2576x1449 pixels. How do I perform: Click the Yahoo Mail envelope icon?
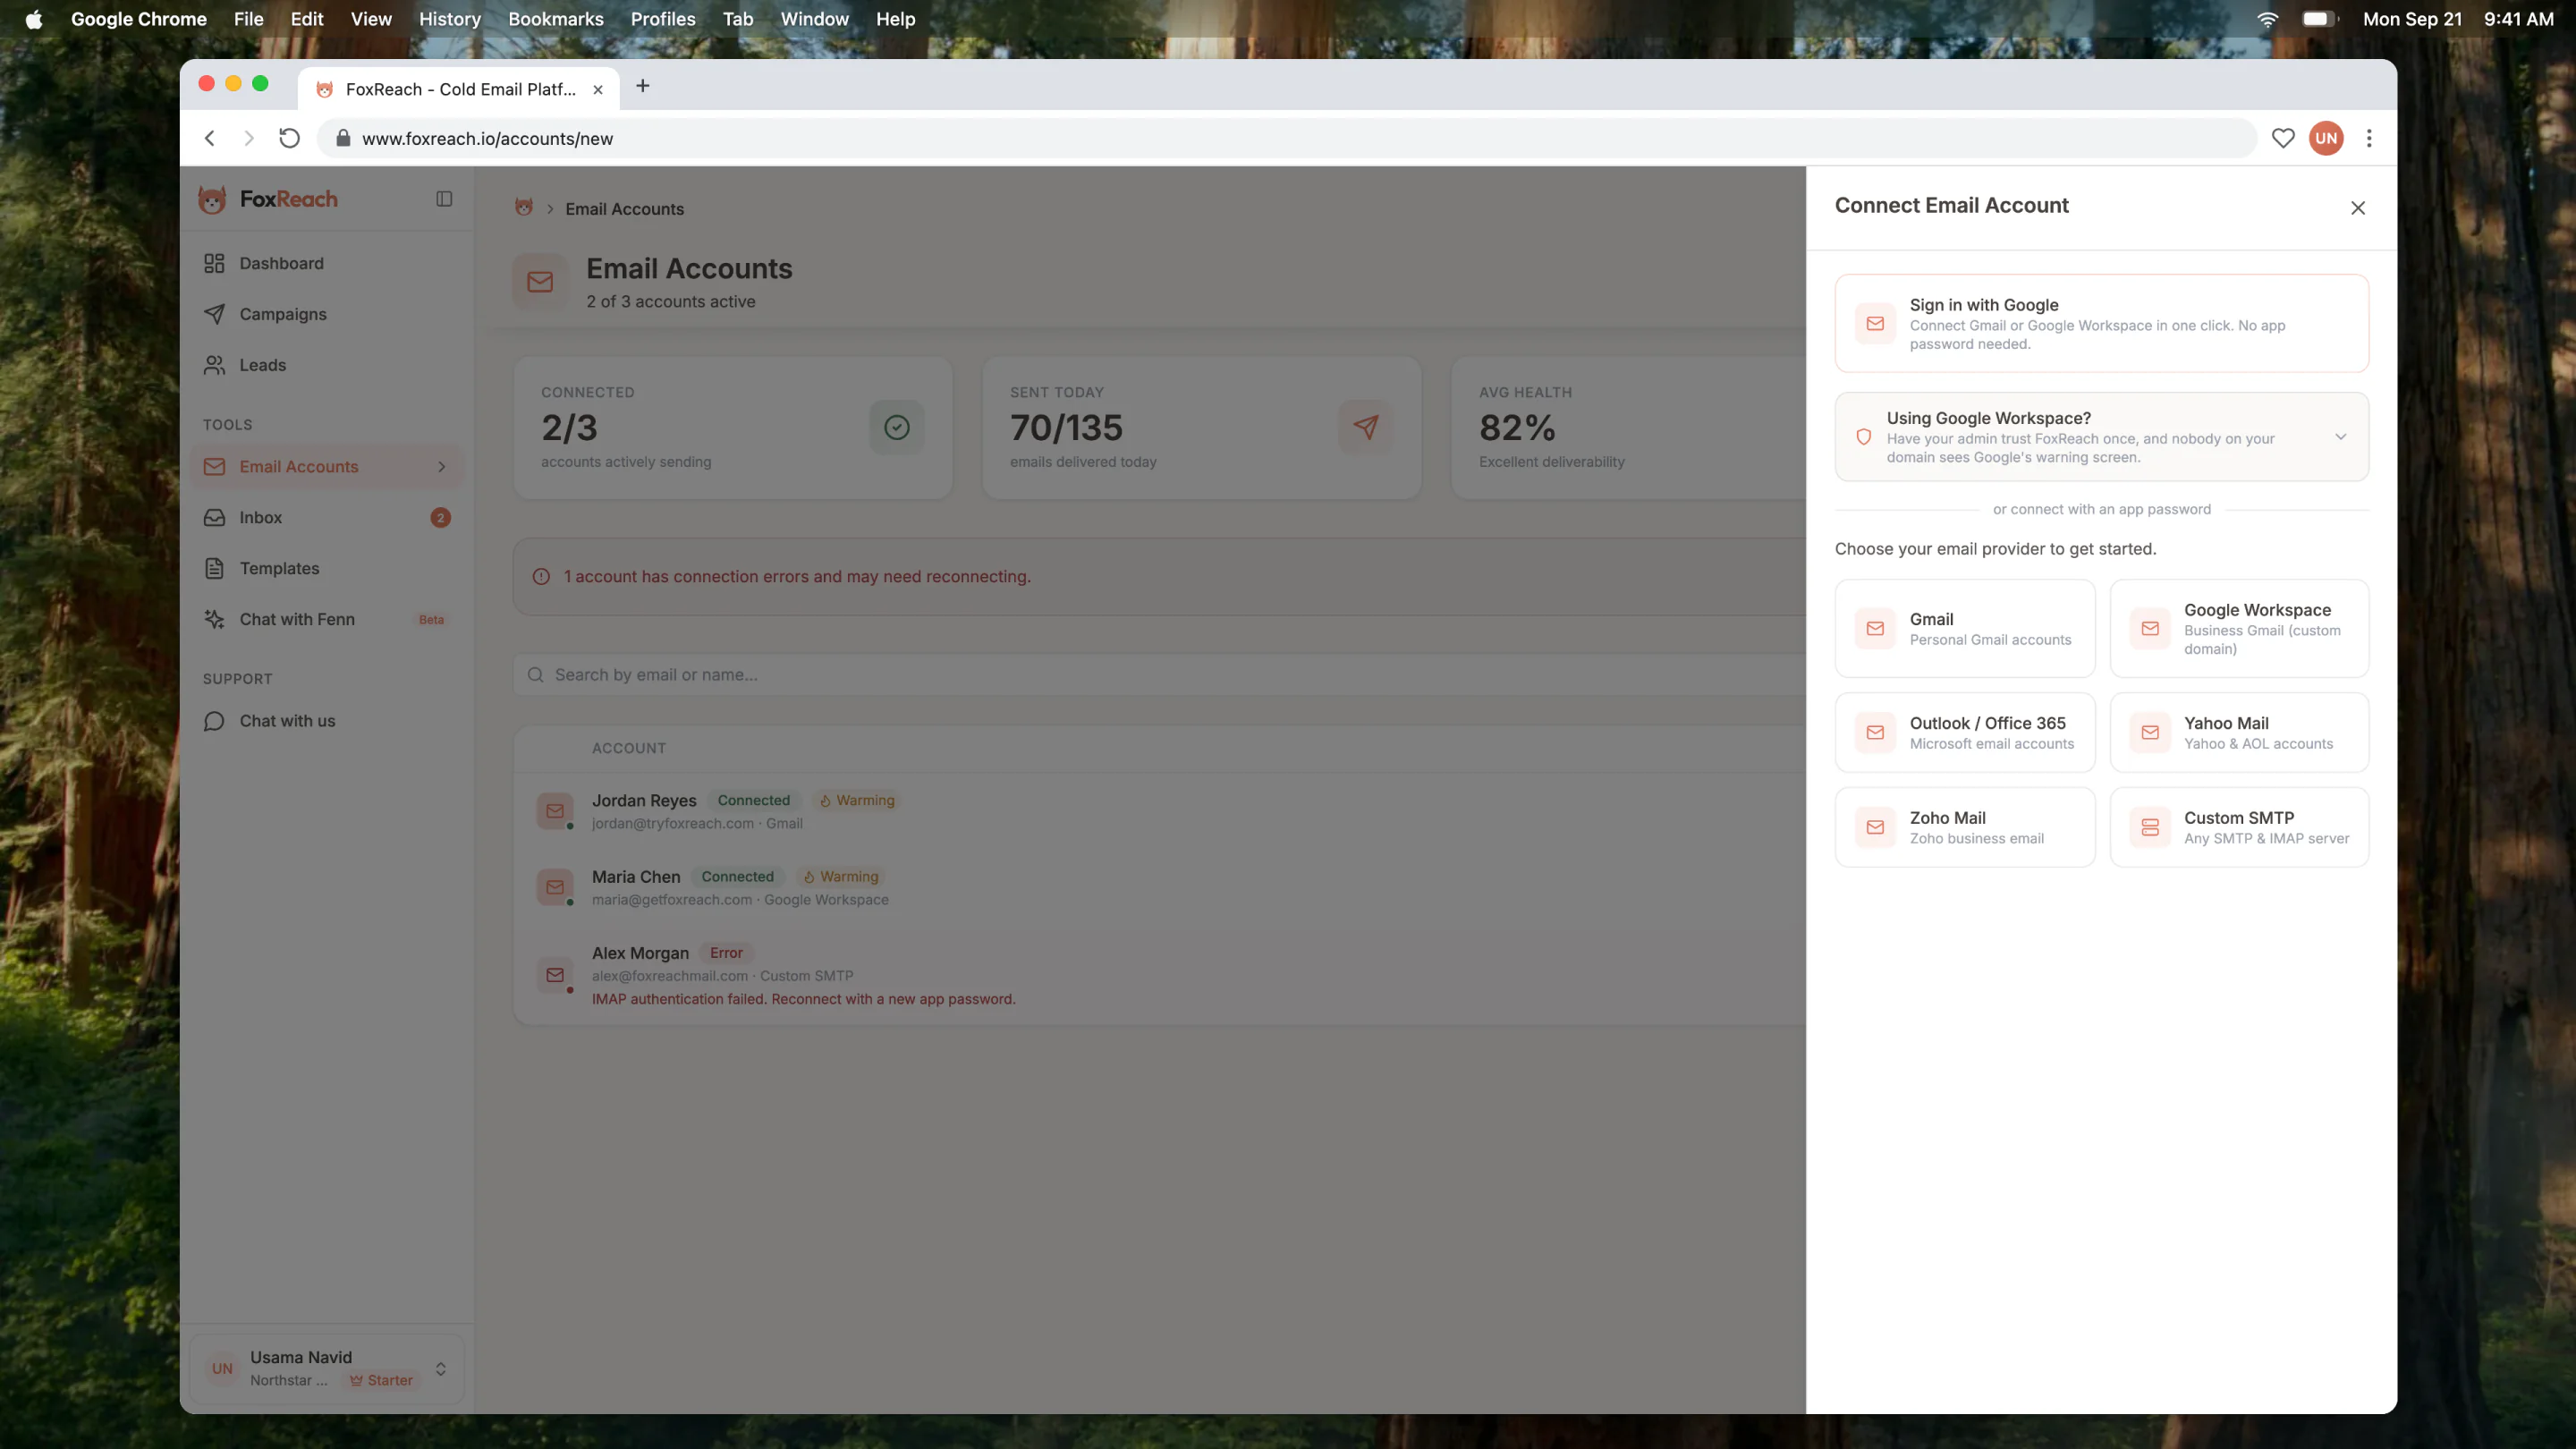coord(2150,733)
